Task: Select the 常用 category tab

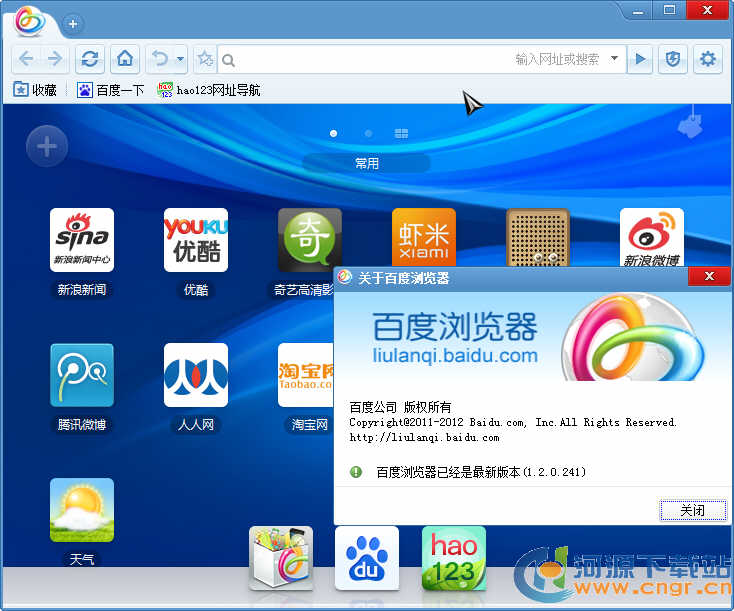Action: (x=366, y=163)
